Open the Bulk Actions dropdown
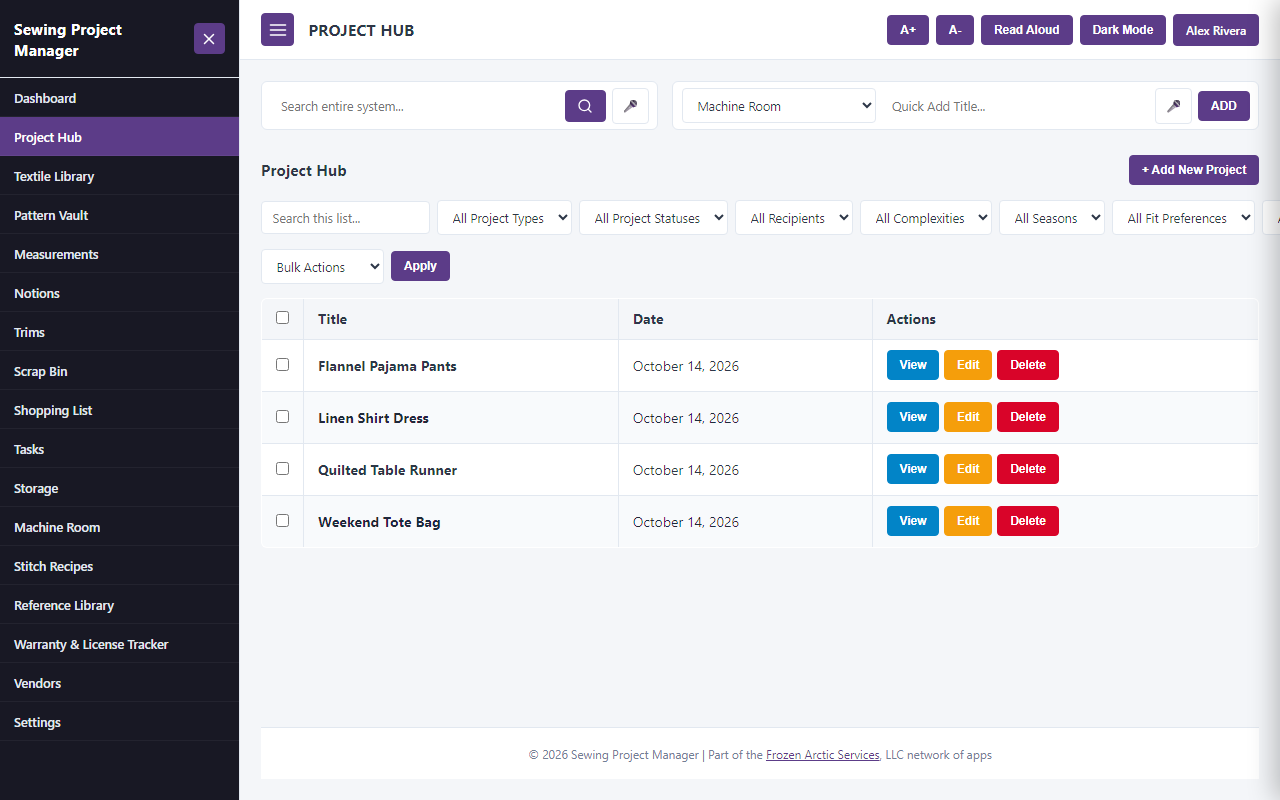This screenshot has height=800, width=1280. pyautogui.click(x=322, y=267)
